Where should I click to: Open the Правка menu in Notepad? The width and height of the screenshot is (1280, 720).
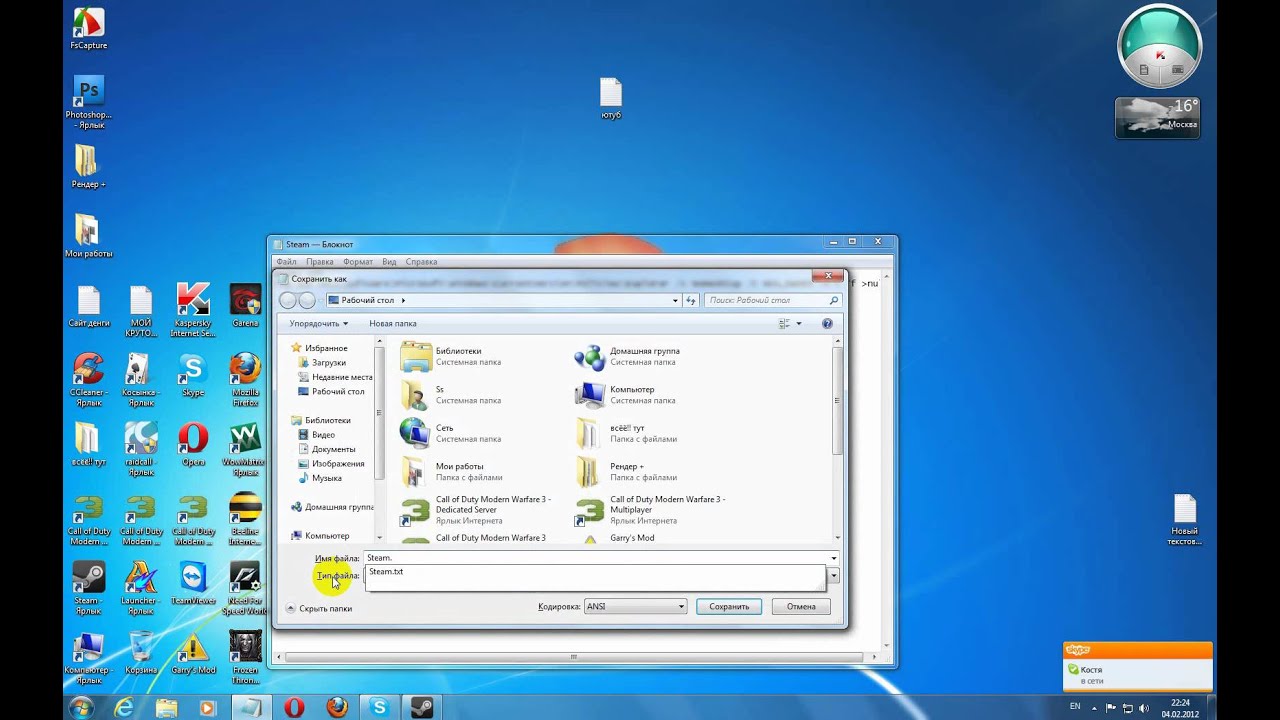click(320, 262)
